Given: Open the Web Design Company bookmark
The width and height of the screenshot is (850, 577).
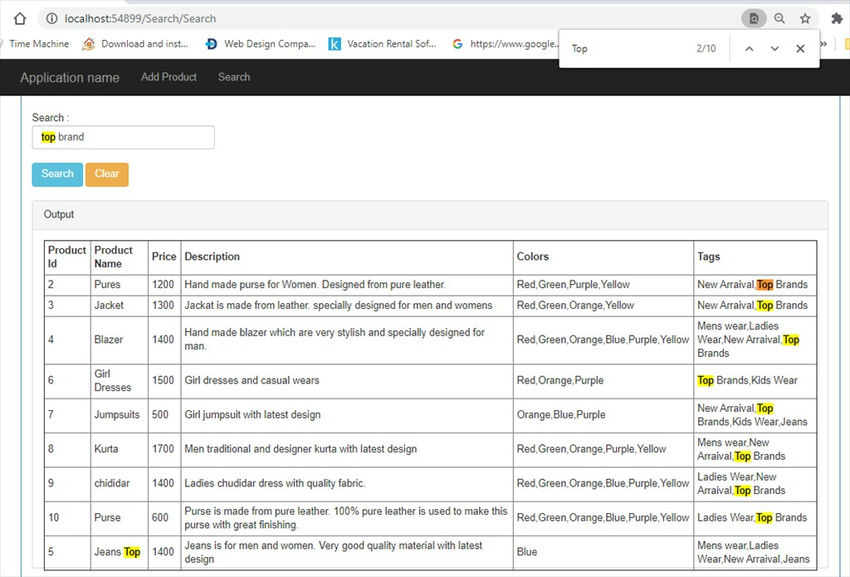Looking at the screenshot, I should click(260, 44).
